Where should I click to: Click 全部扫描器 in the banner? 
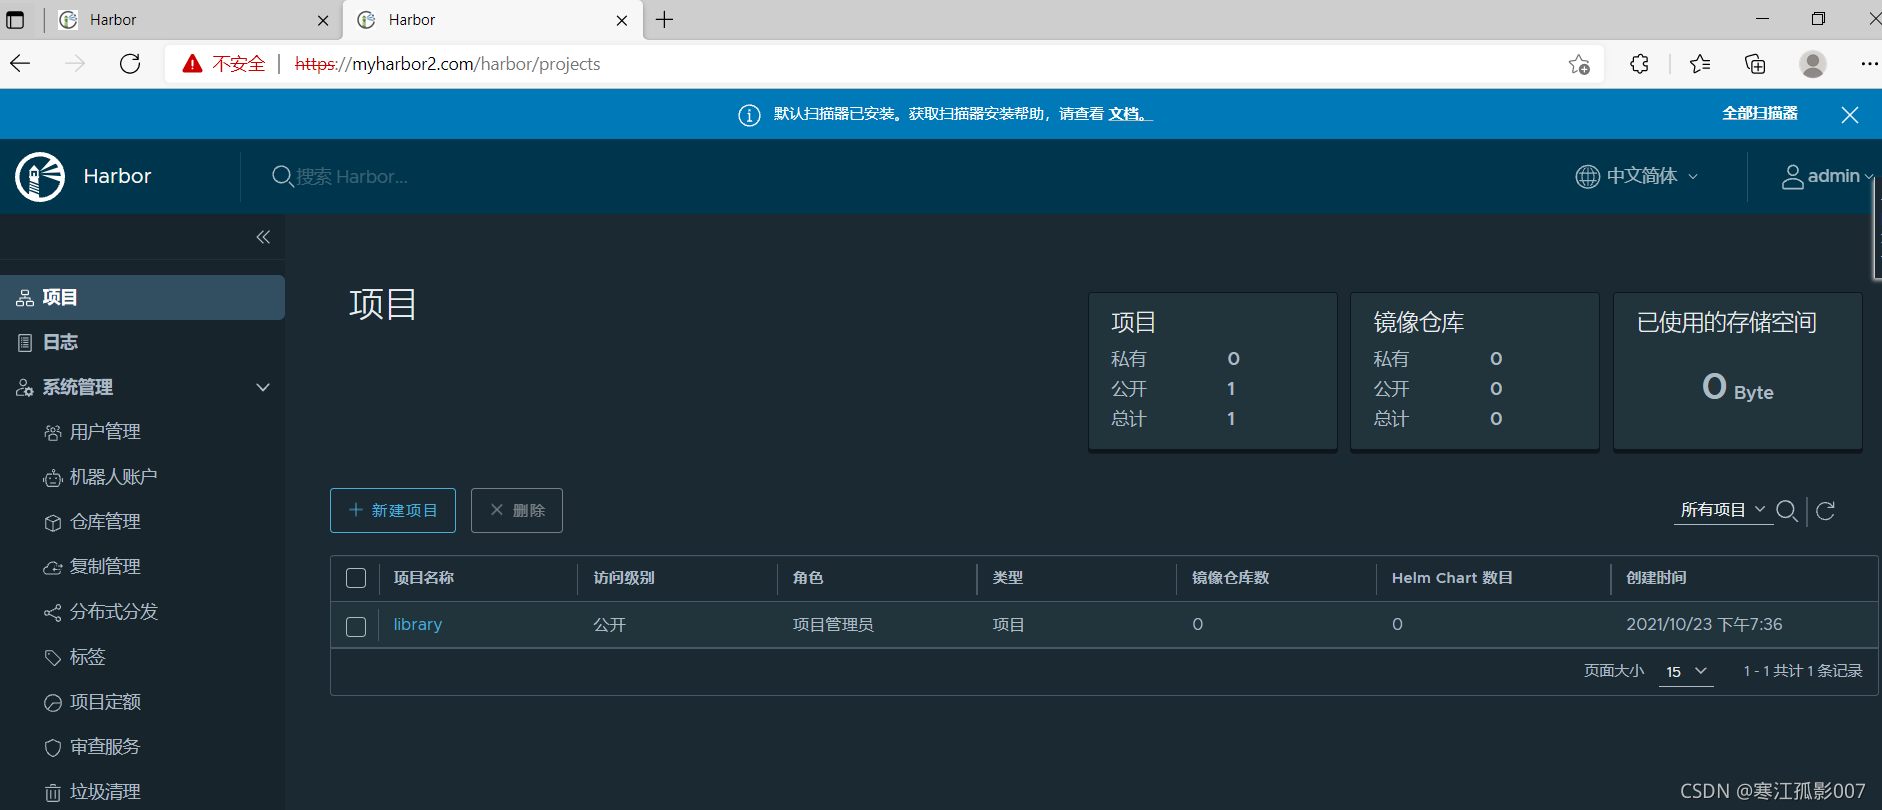[x=1760, y=113]
